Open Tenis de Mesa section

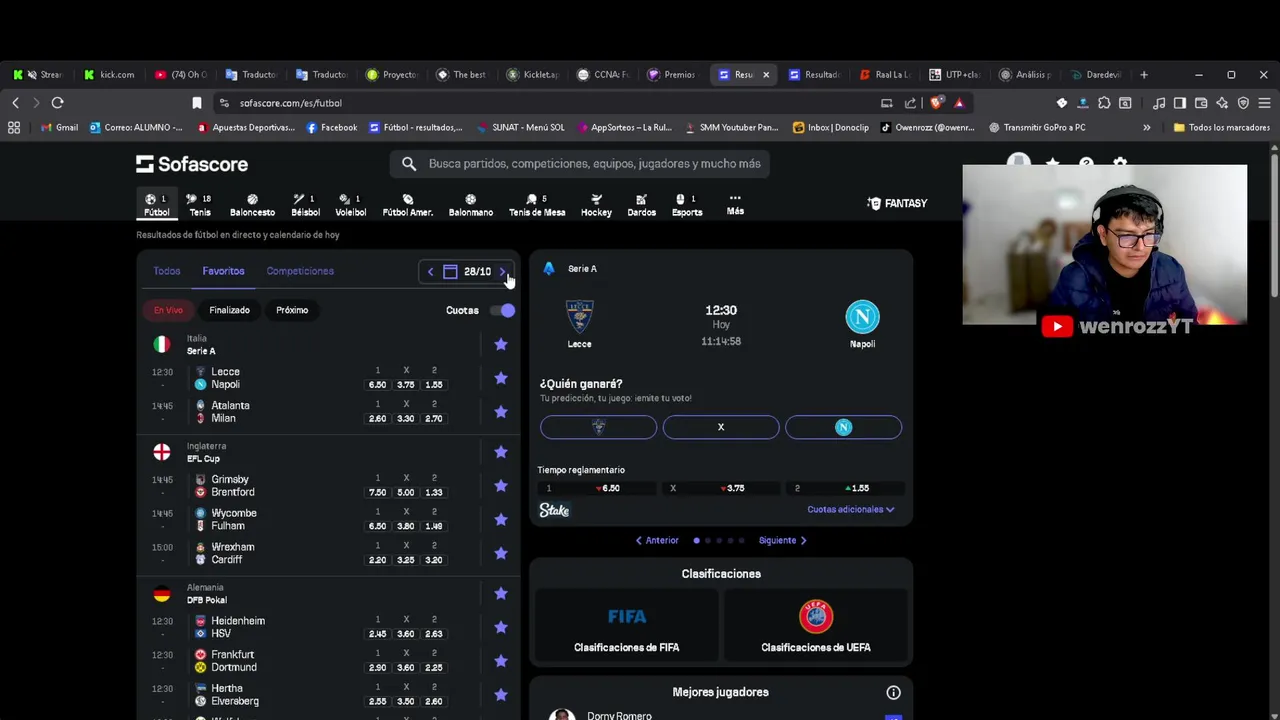[x=537, y=204]
